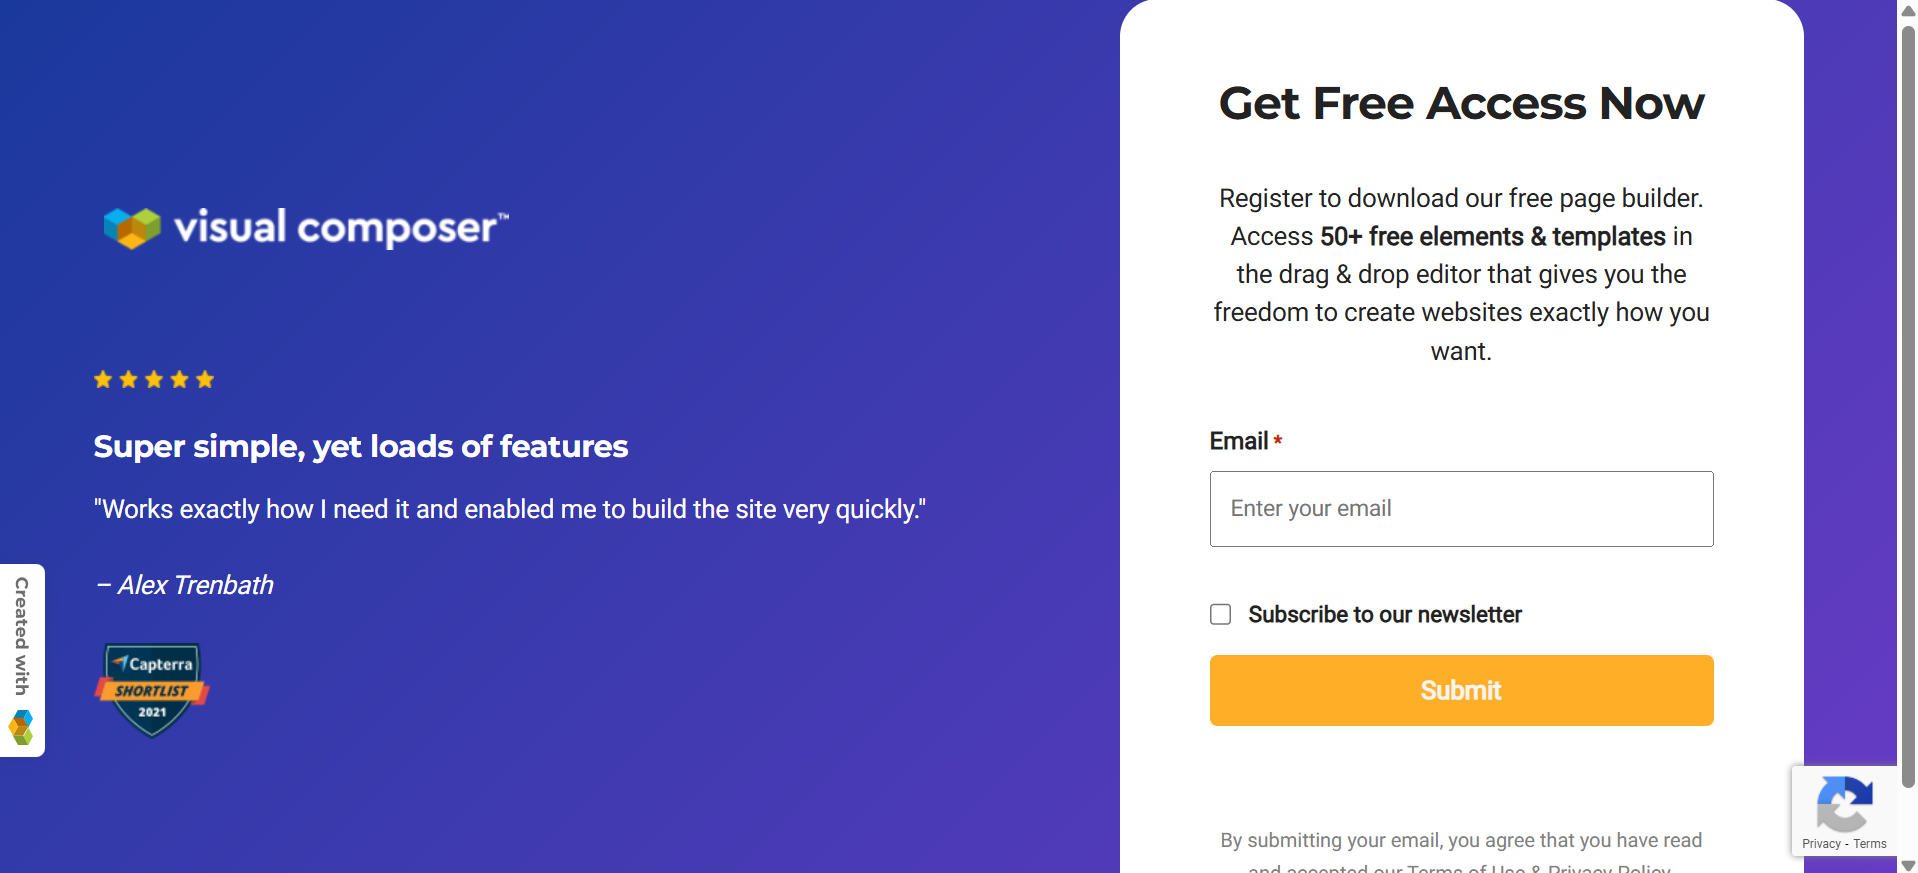Click the Submit button
The height and width of the screenshot is (873, 1918).
point(1460,690)
